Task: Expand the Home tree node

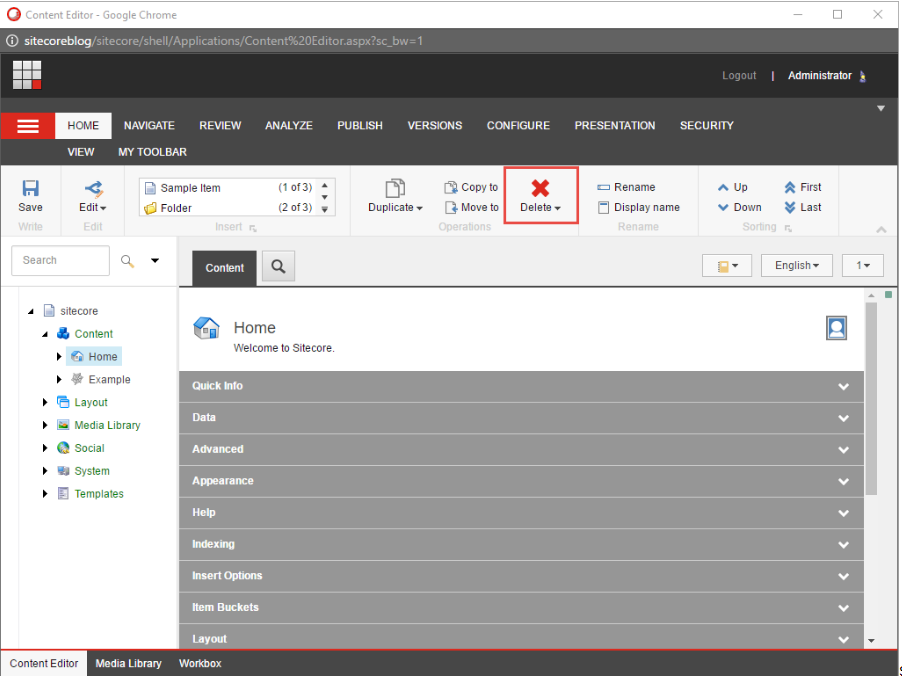Action: pyautogui.click(x=59, y=357)
